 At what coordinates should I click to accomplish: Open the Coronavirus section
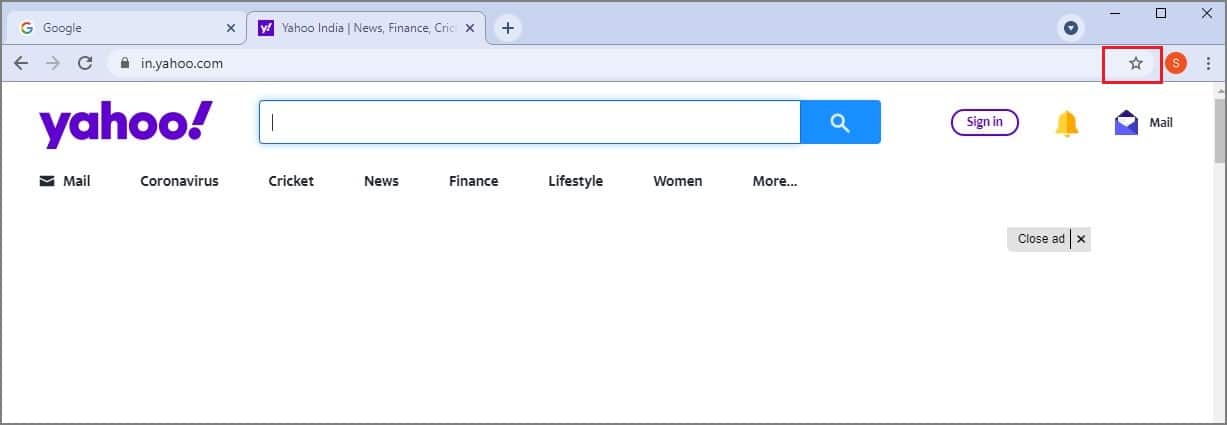coord(179,181)
